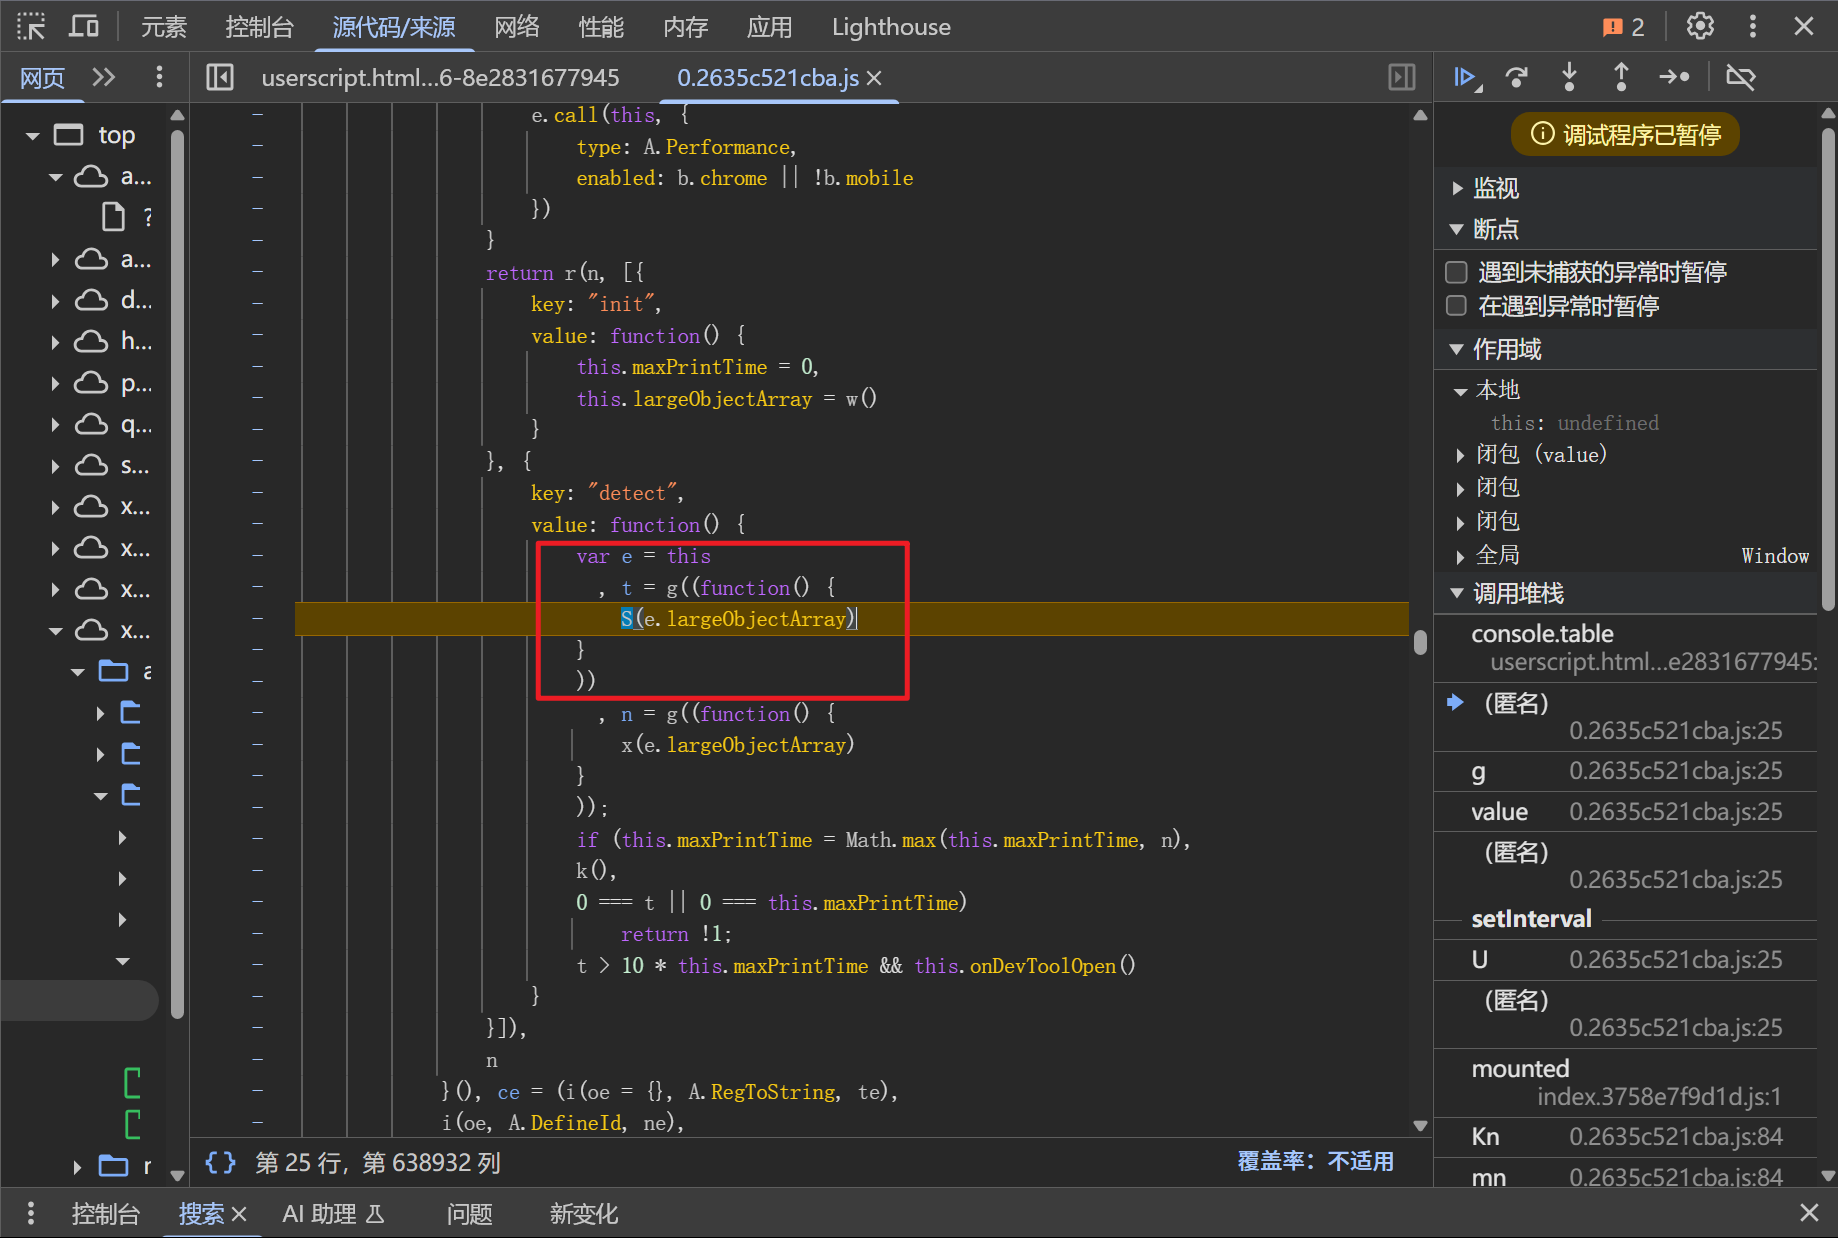Expand the 全局 Window scope entry
This screenshot has height=1238, width=1838.
[x=1461, y=556]
